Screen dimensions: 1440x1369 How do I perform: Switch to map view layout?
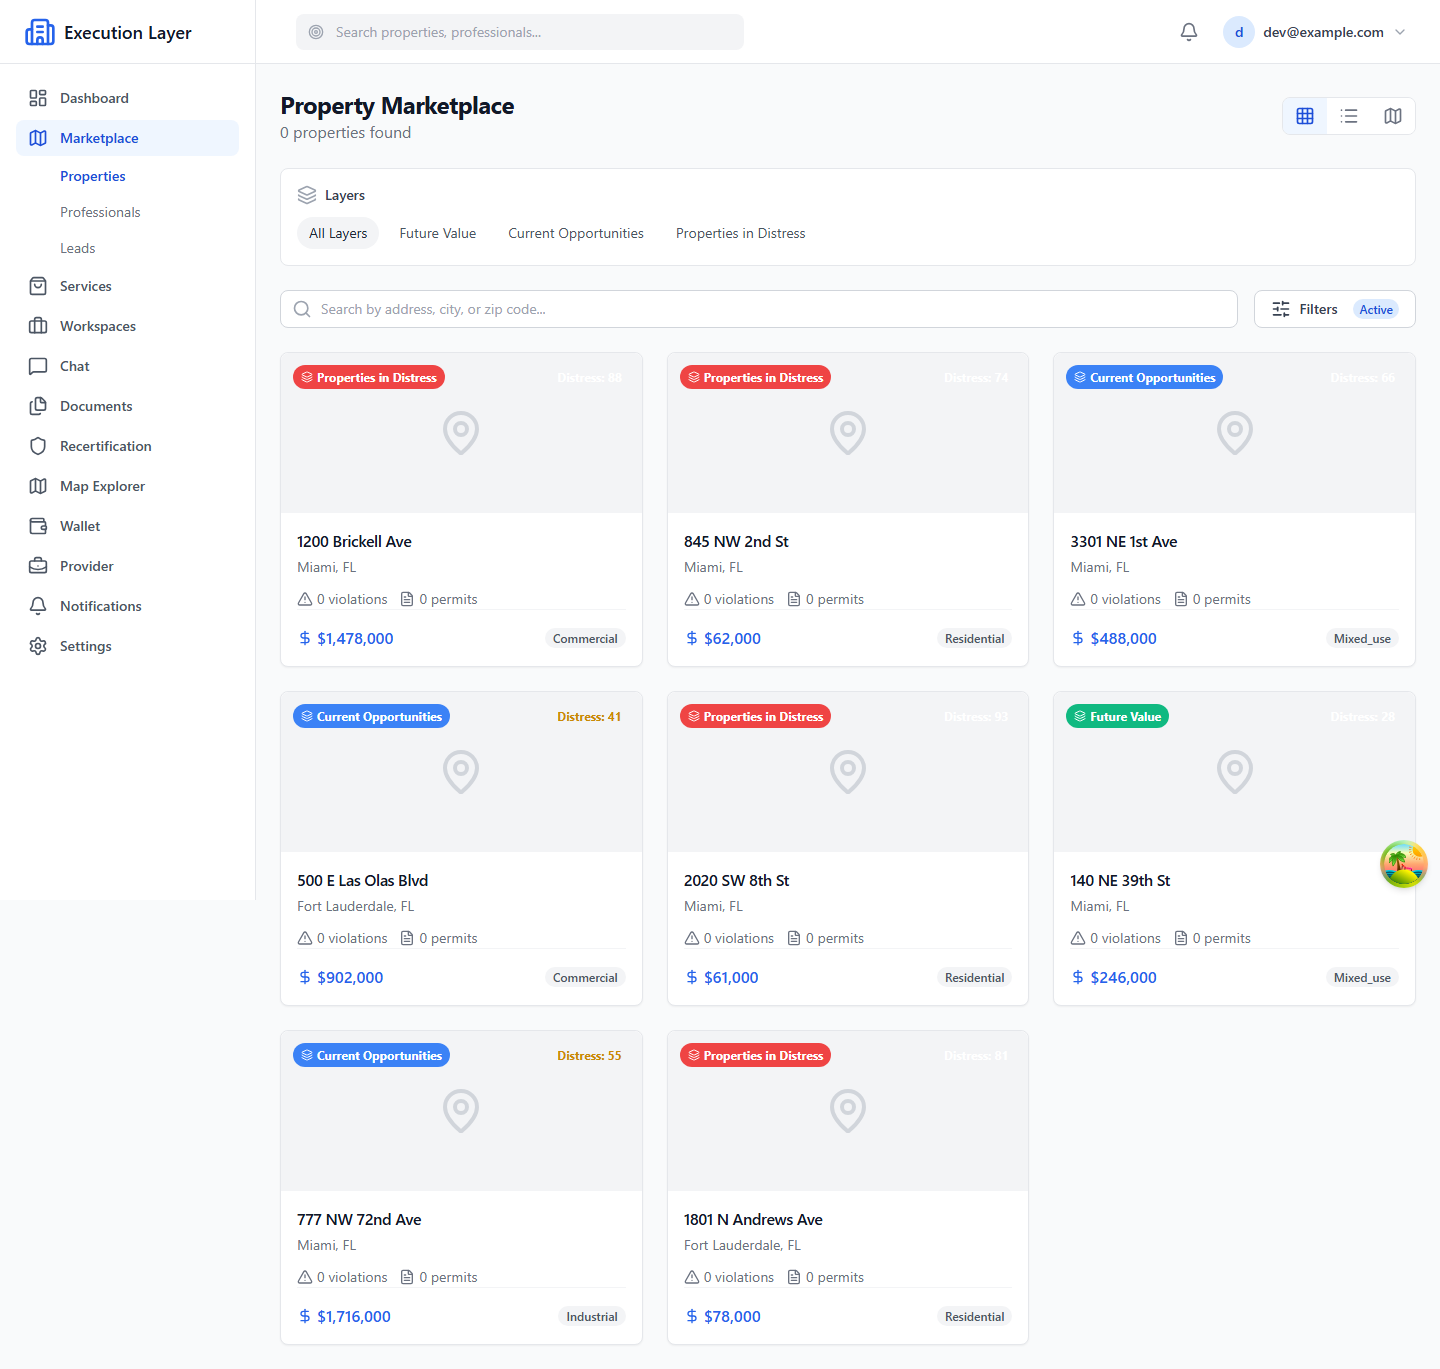point(1393,116)
